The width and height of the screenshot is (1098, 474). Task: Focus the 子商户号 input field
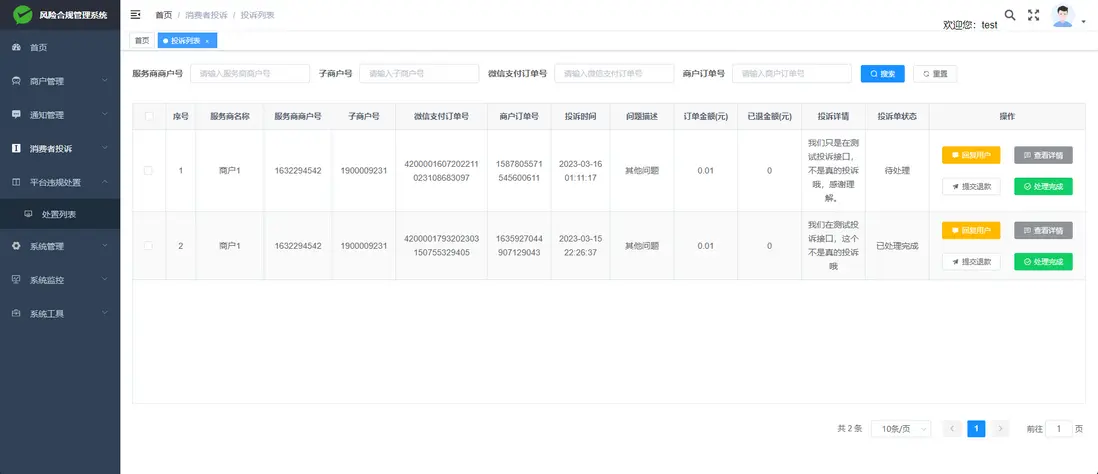click(x=419, y=74)
